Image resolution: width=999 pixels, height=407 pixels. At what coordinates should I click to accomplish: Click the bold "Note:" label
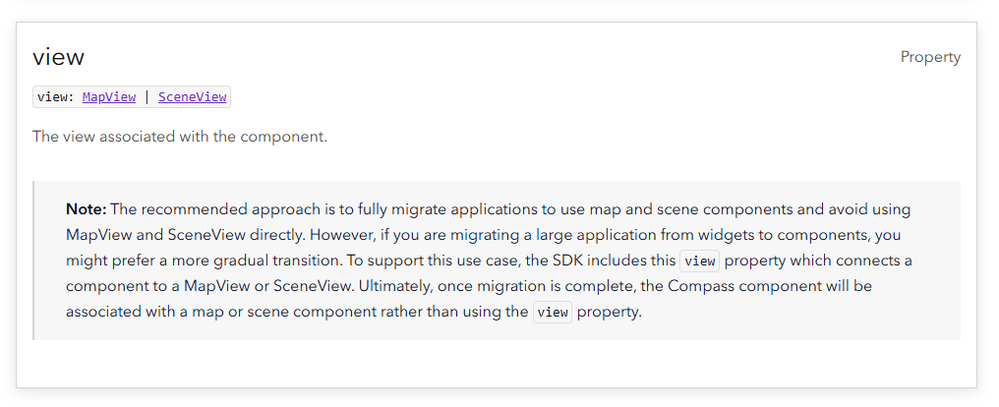coord(86,209)
